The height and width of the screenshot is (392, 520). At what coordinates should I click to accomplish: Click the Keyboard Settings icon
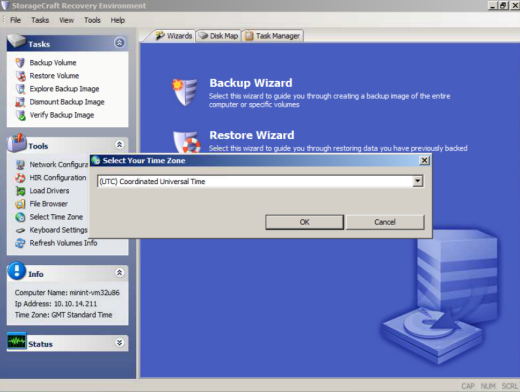(x=20, y=230)
